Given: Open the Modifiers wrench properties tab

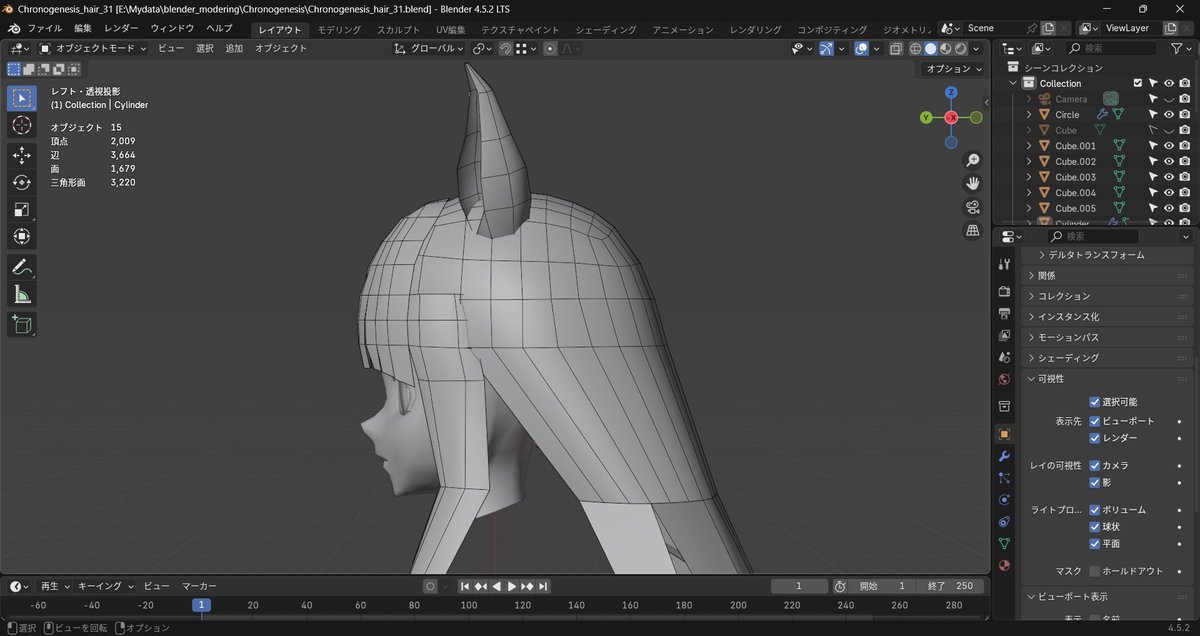Looking at the screenshot, I should [1004, 456].
